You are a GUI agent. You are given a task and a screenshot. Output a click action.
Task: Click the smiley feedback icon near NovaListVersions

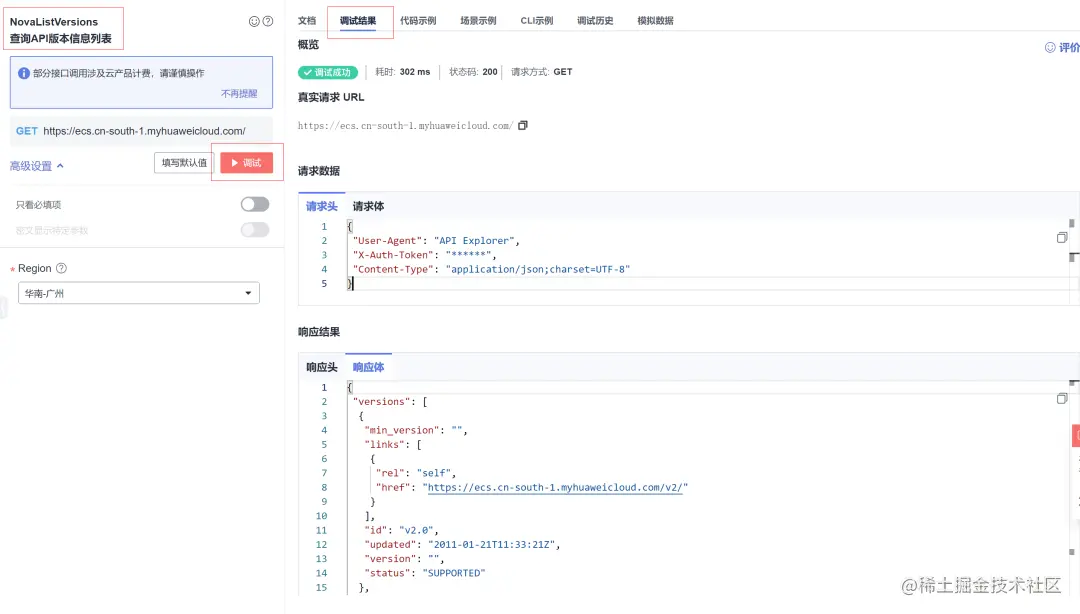point(254,21)
